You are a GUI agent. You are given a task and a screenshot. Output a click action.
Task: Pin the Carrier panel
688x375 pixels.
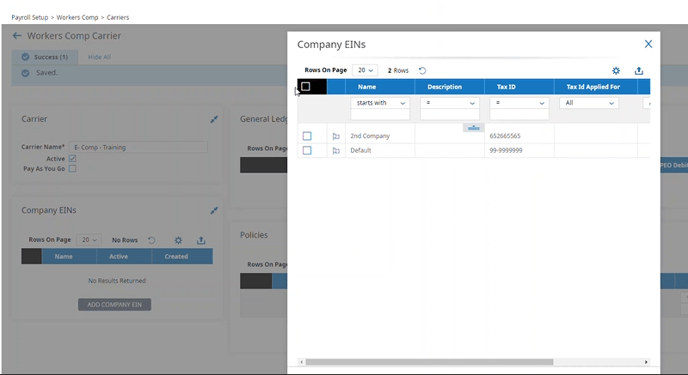point(214,119)
